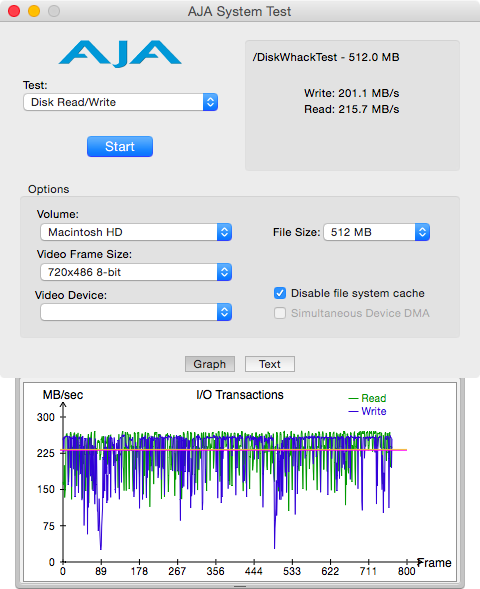The image size is (480, 589).
Task: Click the pink average line on graph
Action: coord(234,450)
